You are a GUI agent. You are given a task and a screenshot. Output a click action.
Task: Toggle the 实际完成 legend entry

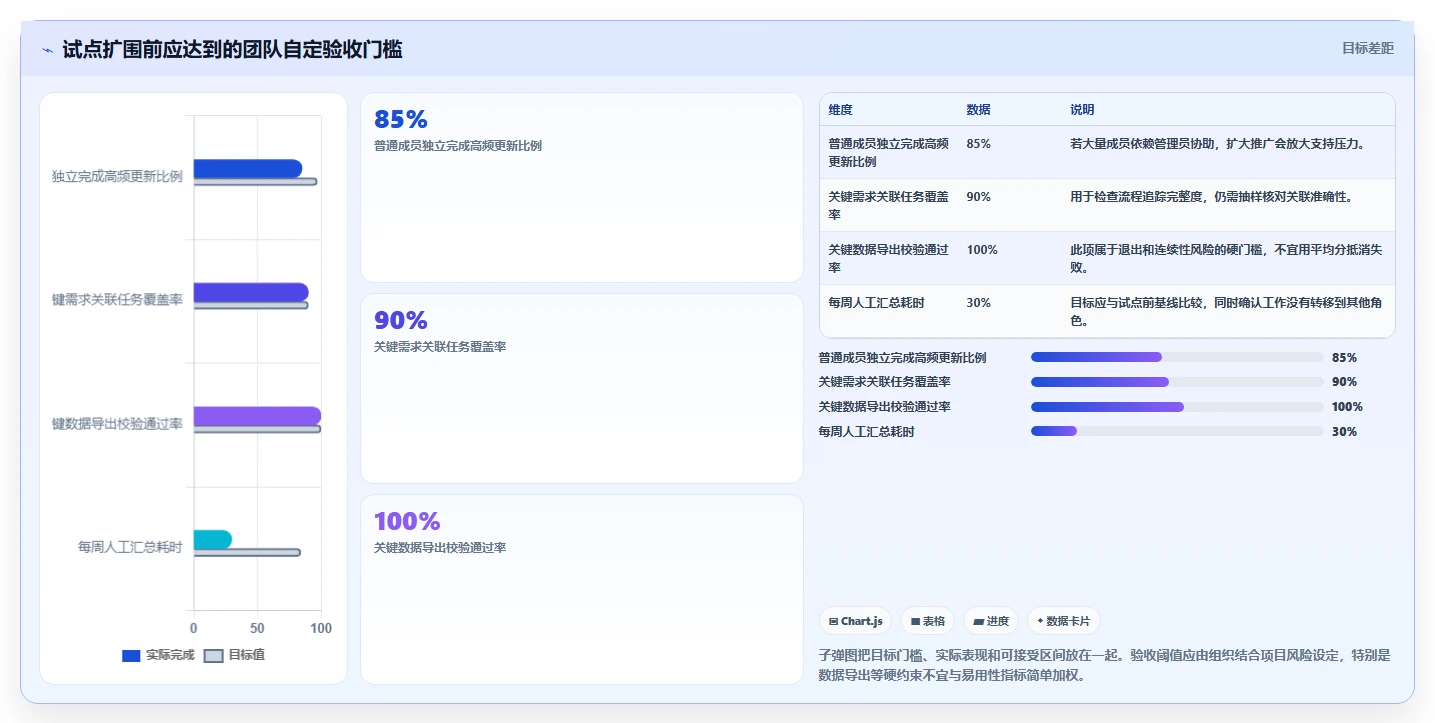coord(158,655)
